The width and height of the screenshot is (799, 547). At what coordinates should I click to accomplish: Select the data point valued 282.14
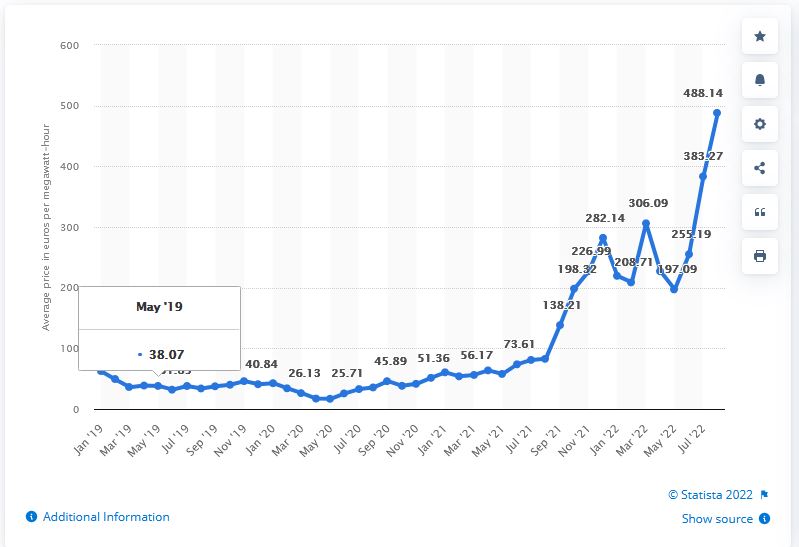(x=603, y=238)
